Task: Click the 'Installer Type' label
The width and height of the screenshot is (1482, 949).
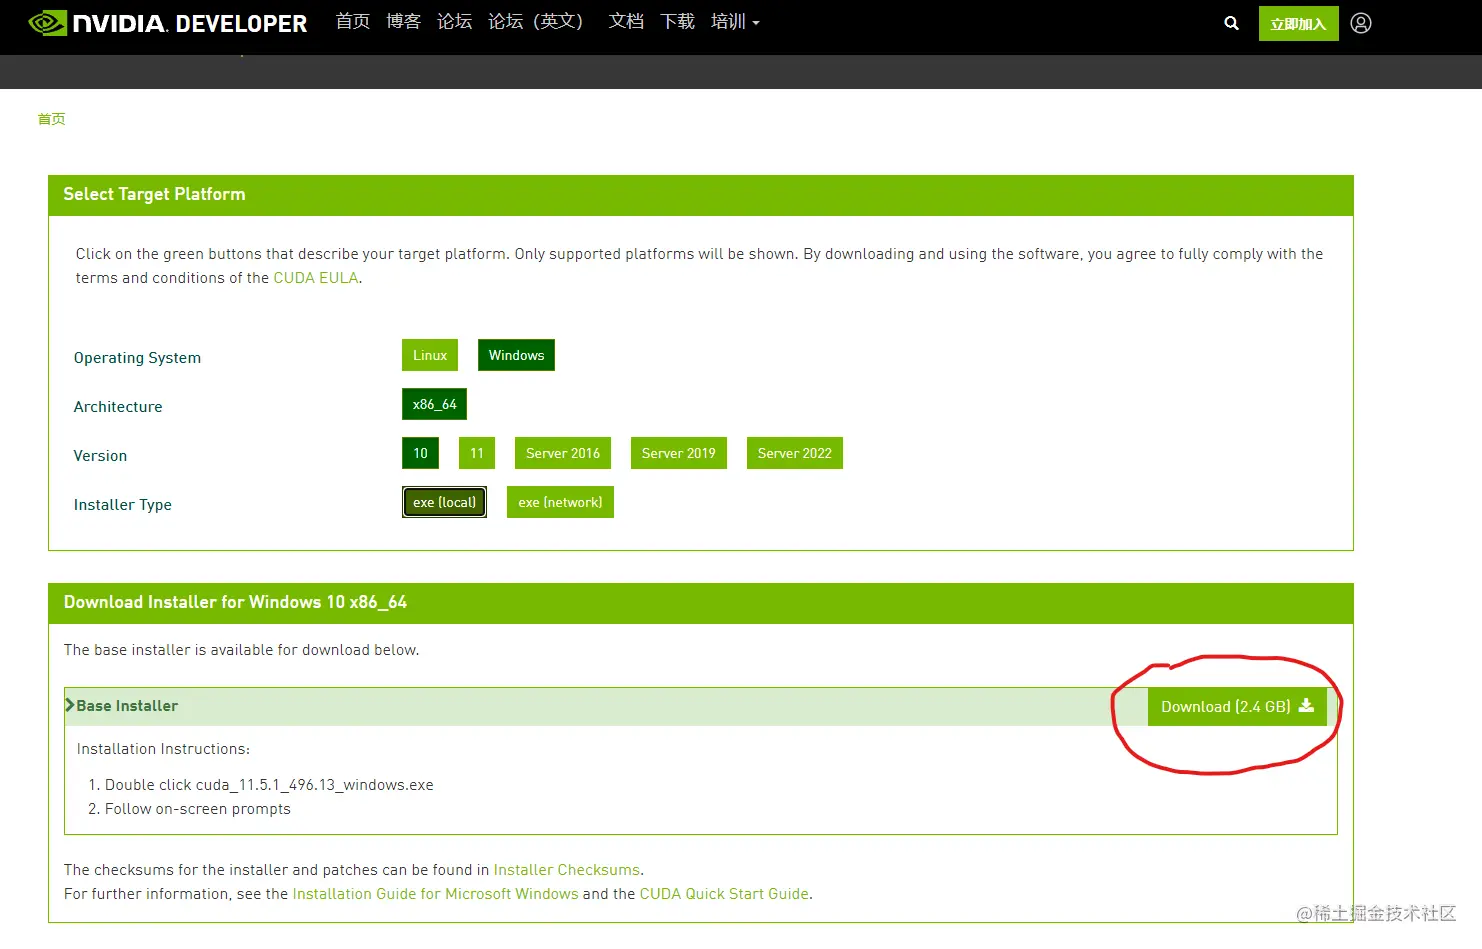Action: coord(123,505)
